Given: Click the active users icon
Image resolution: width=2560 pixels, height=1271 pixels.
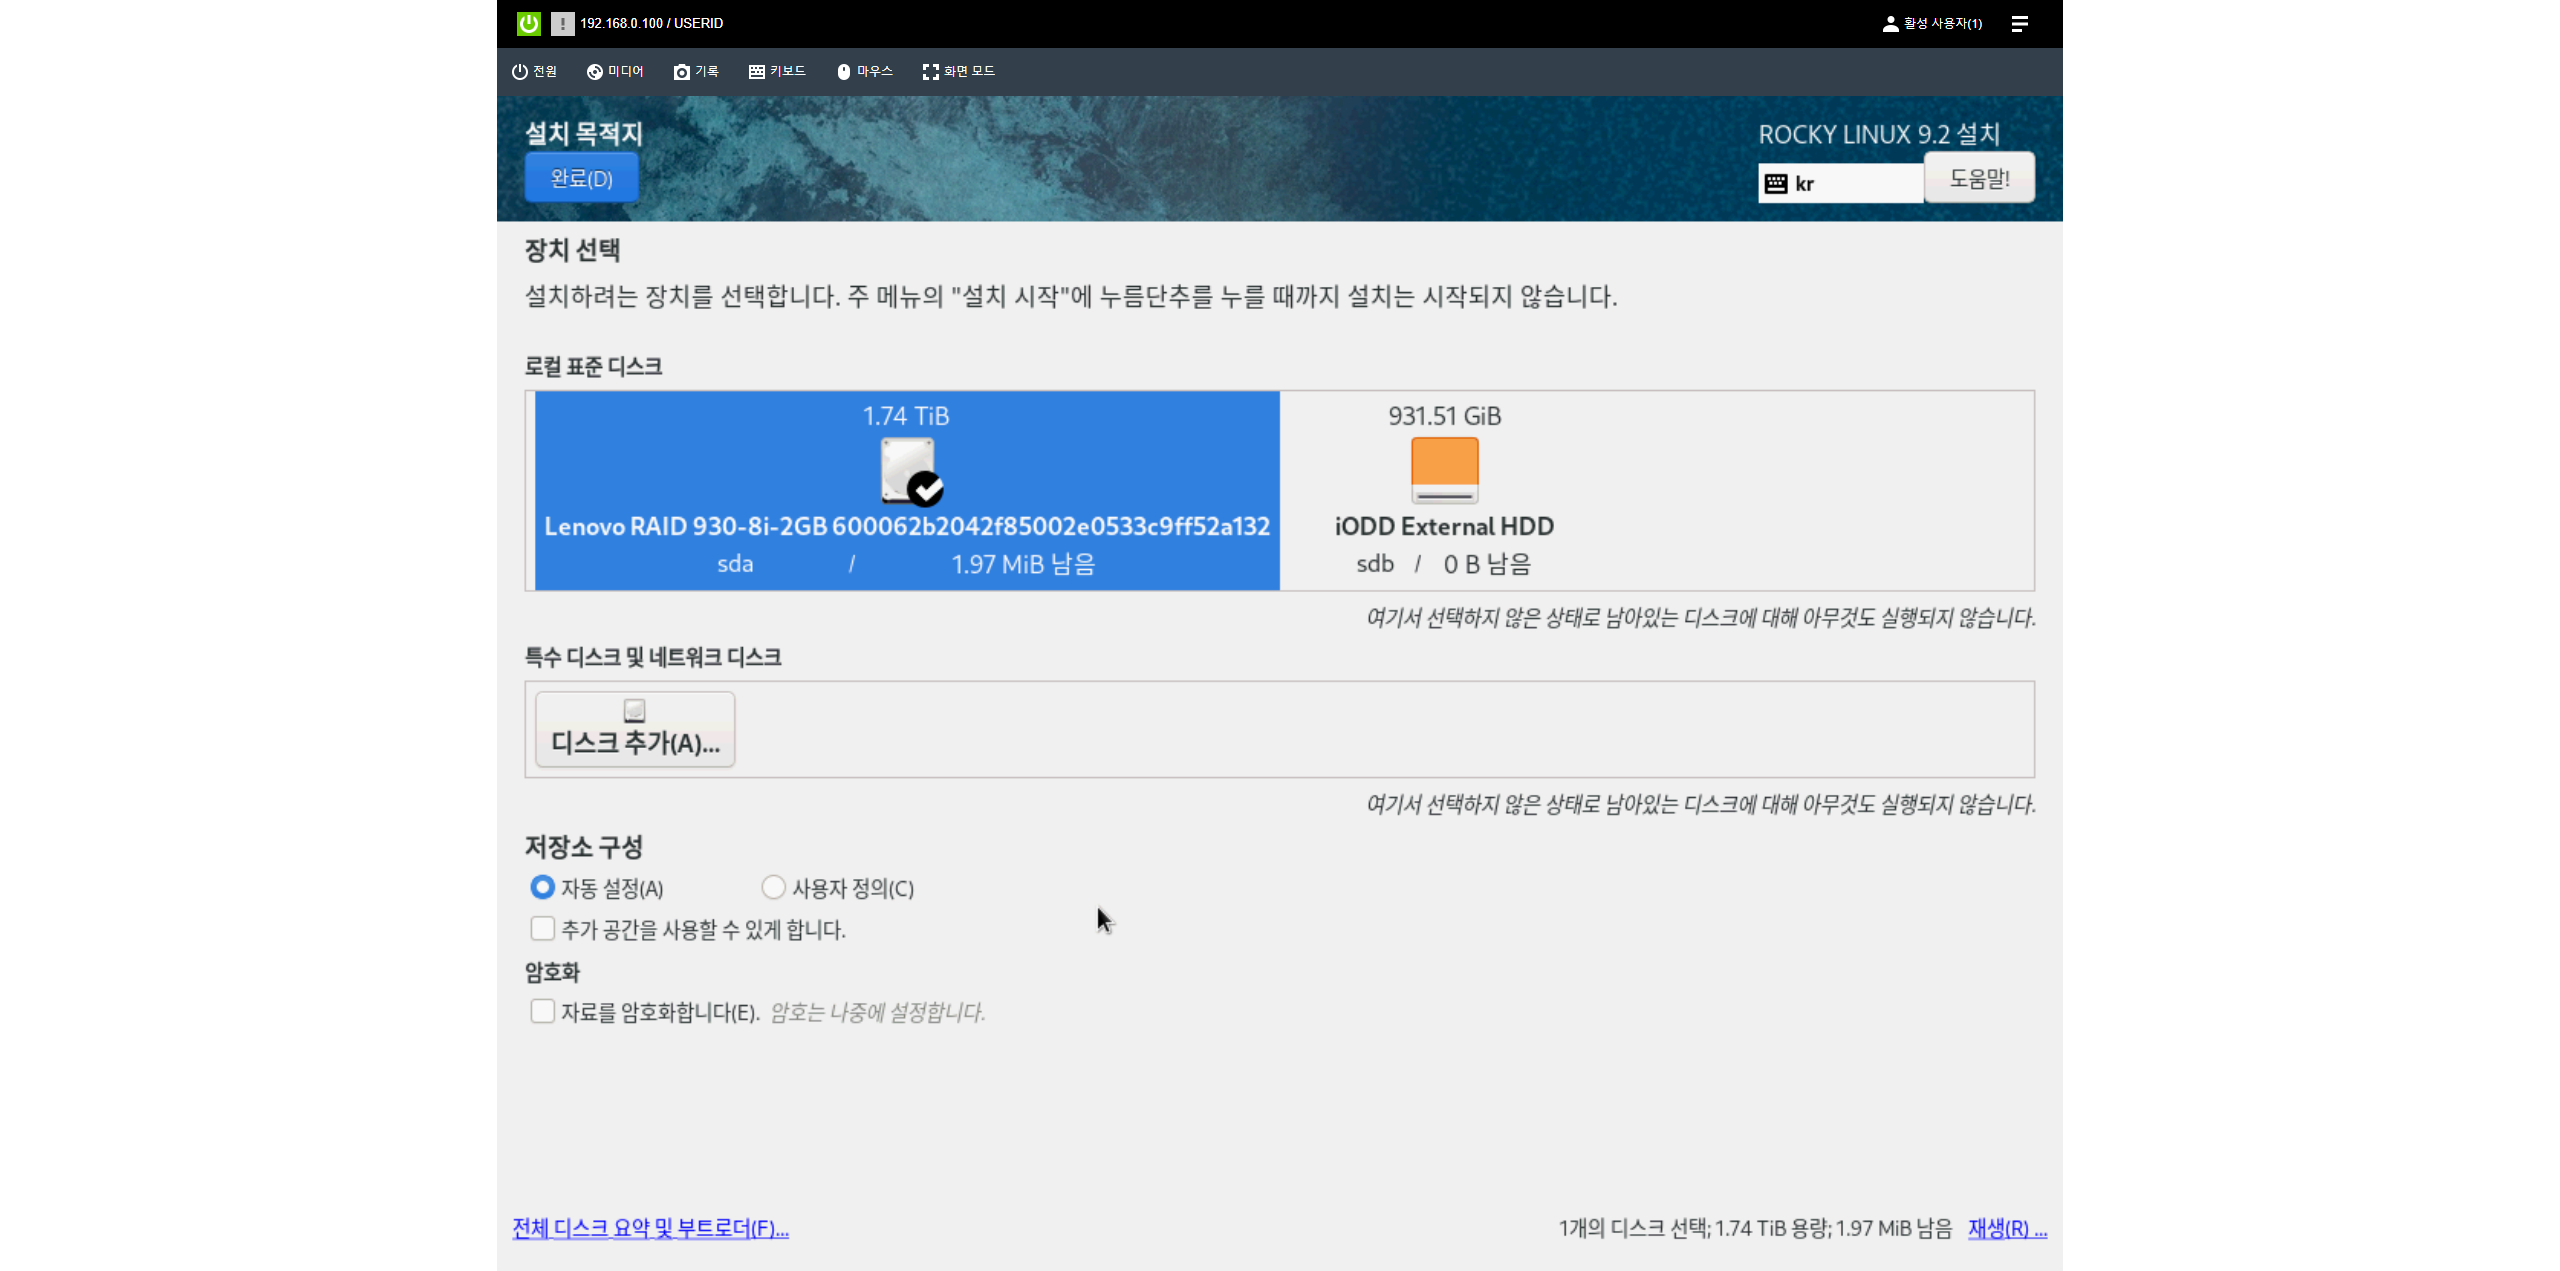Looking at the screenshot, I should pyautogui.click(x=1890, y=23).
